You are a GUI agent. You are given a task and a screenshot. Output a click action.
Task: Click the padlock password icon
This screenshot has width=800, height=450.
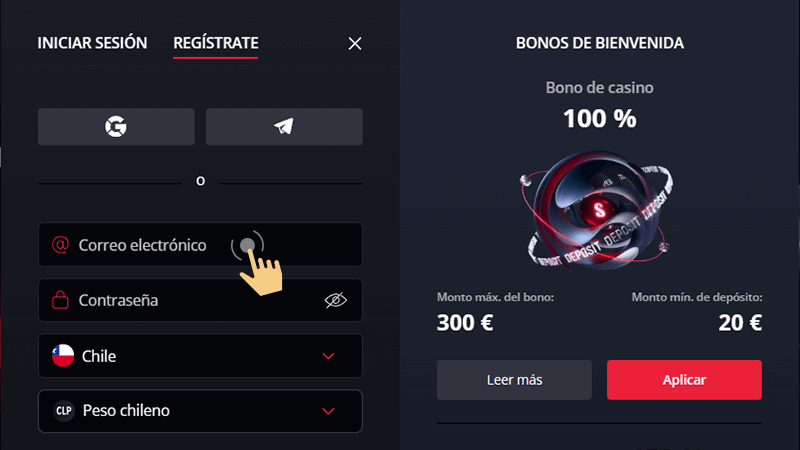60,300
